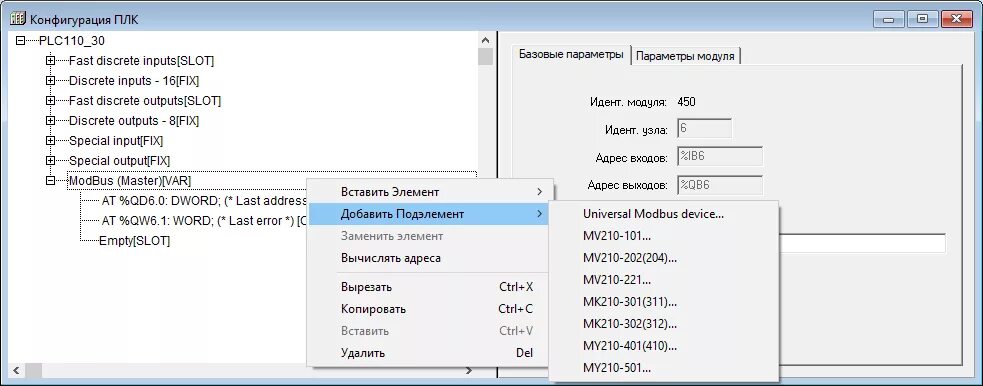Image resolution: width=983 pixels, height=386 pixels.
Task: Add MK210-302(312)... subelement
Action: (663, 325)
